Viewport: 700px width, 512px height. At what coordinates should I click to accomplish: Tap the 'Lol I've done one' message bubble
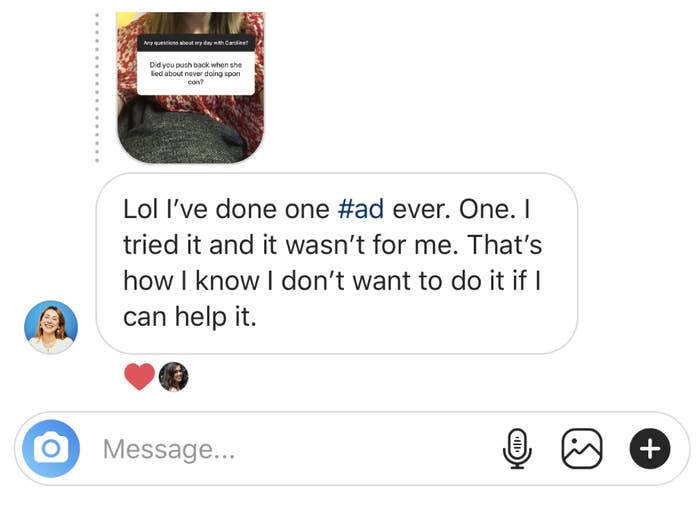point(337,263)
